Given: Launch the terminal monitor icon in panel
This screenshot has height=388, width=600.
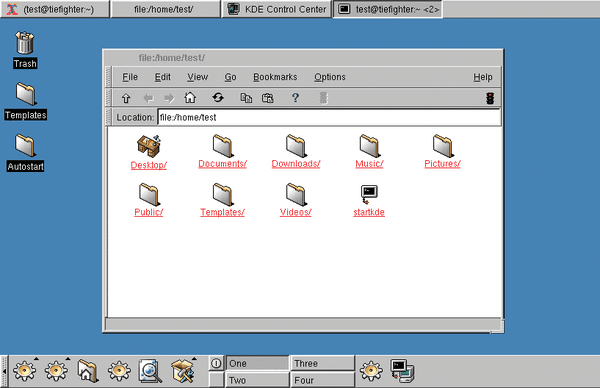Looking at the screenshot, I should click(x=403, y=371).
